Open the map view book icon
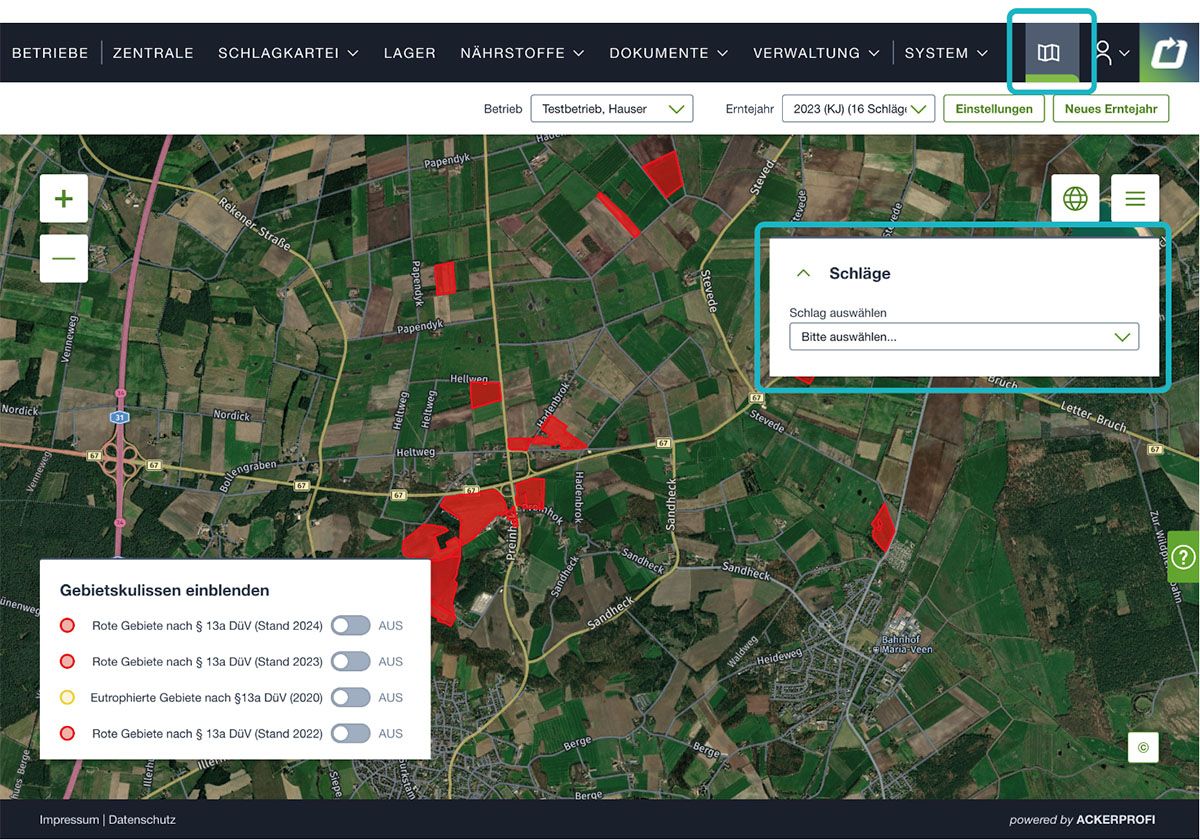Viewport: 1200px width, 840px height. click(1048, 53)
